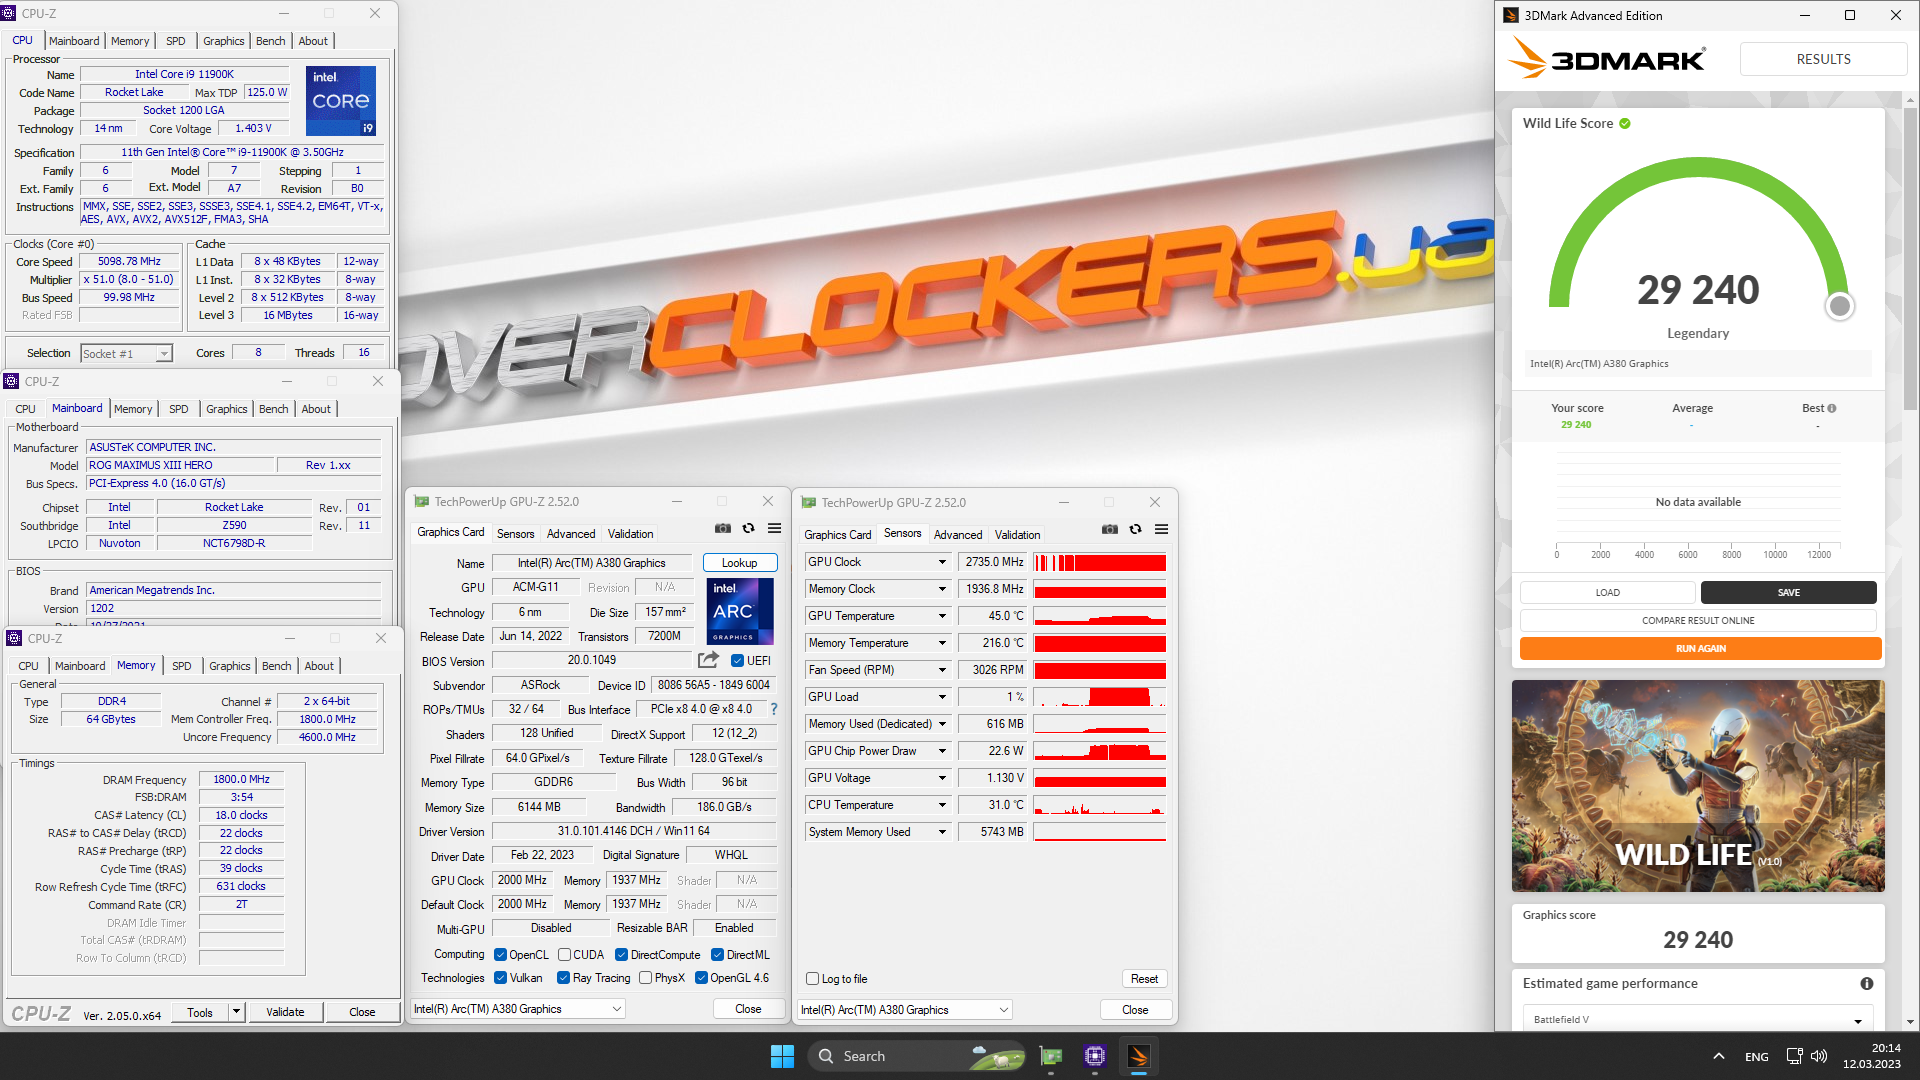Image resolution: width=1920 pixels, height=1080 pixels.
Task: Click the Lookup button in GPU-Z
Action: point(740,563)
